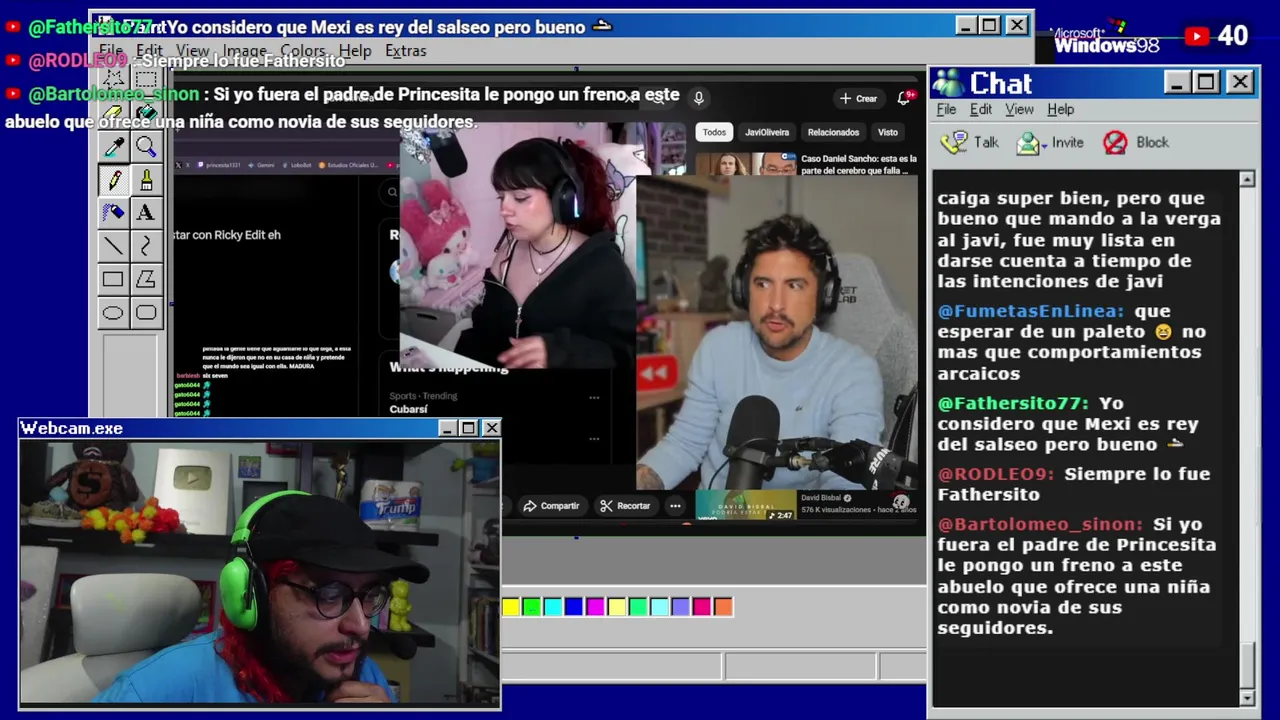
Task: Open Paint's Image menu
Action: (245, 51)
